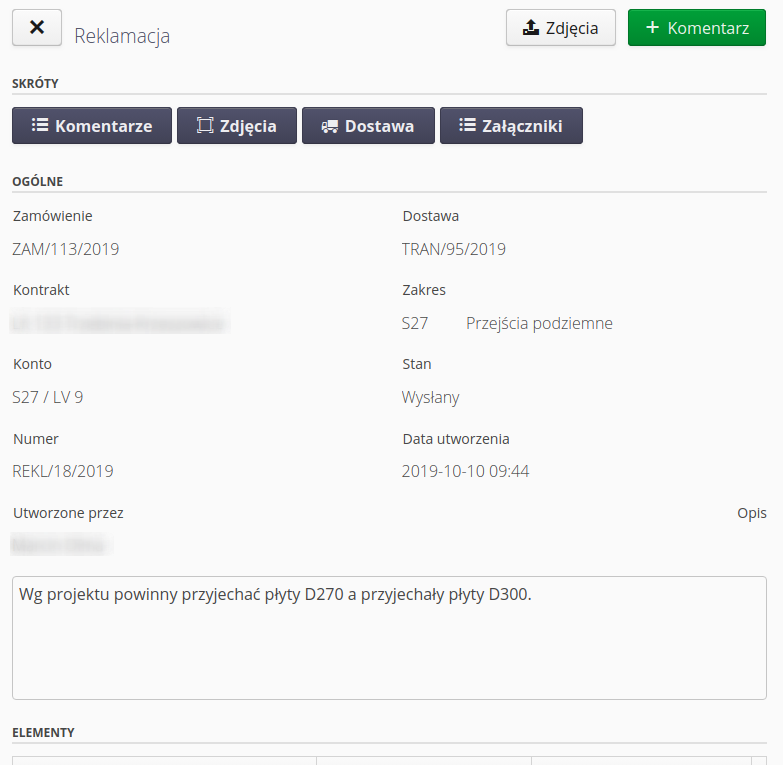Click the creation date 2019-10-10 09:44
Image resolution: width=783 pixels, height=765 pixels.
[x=465, y=471]
